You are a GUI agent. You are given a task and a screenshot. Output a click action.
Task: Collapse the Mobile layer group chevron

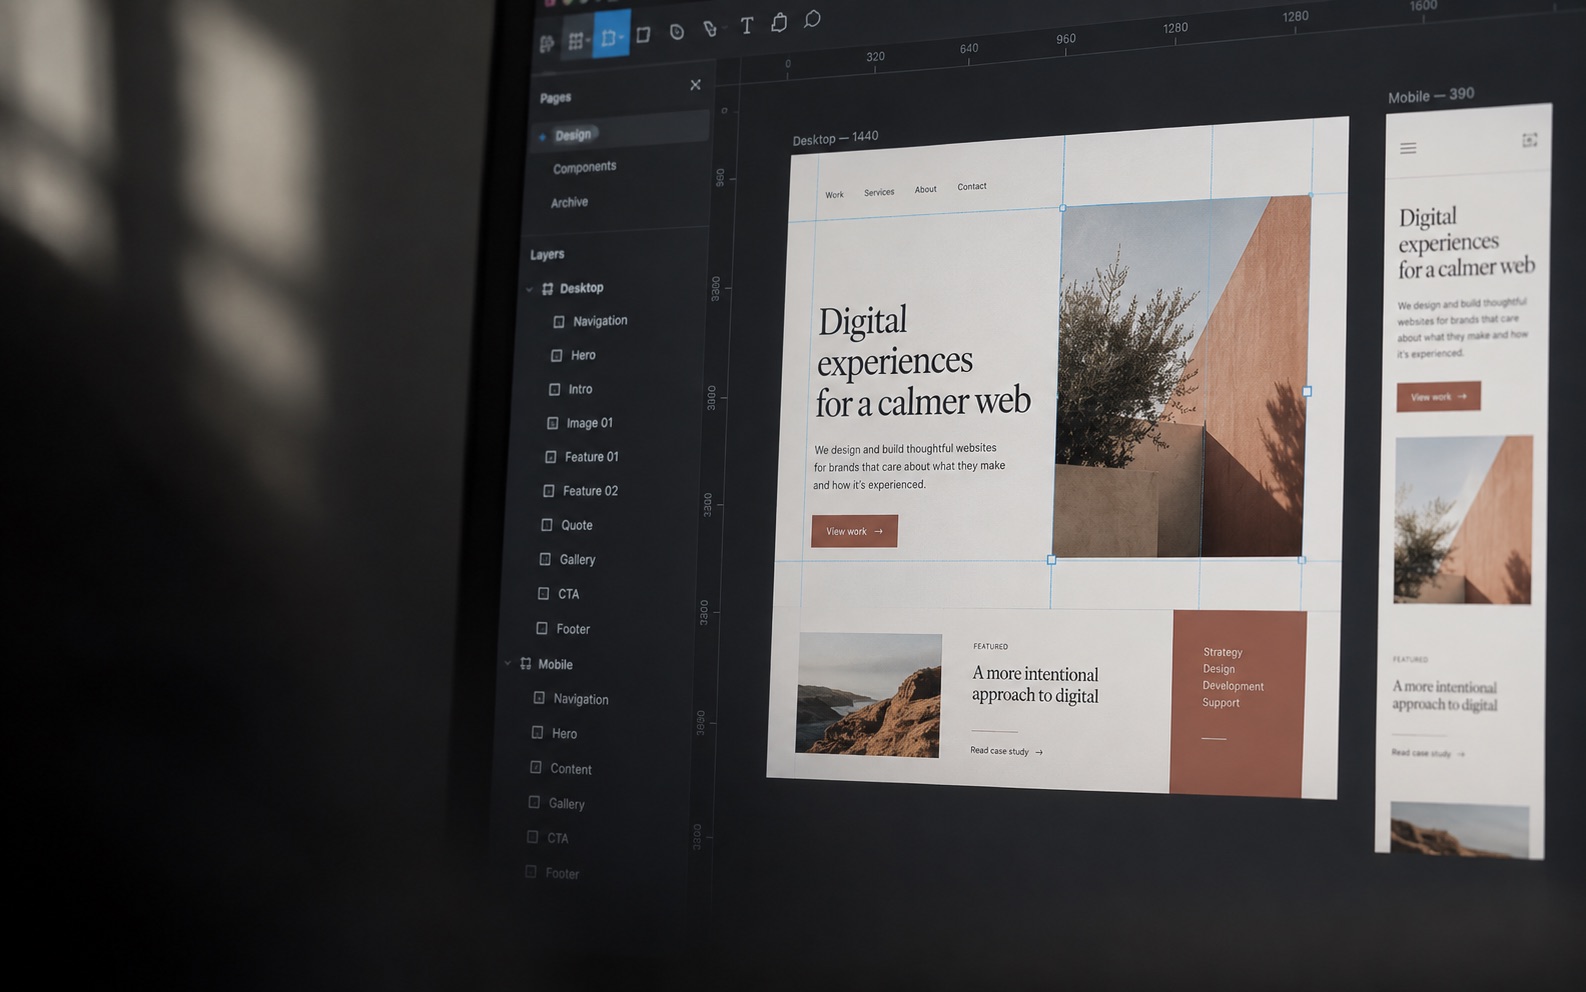coord(507,664)
